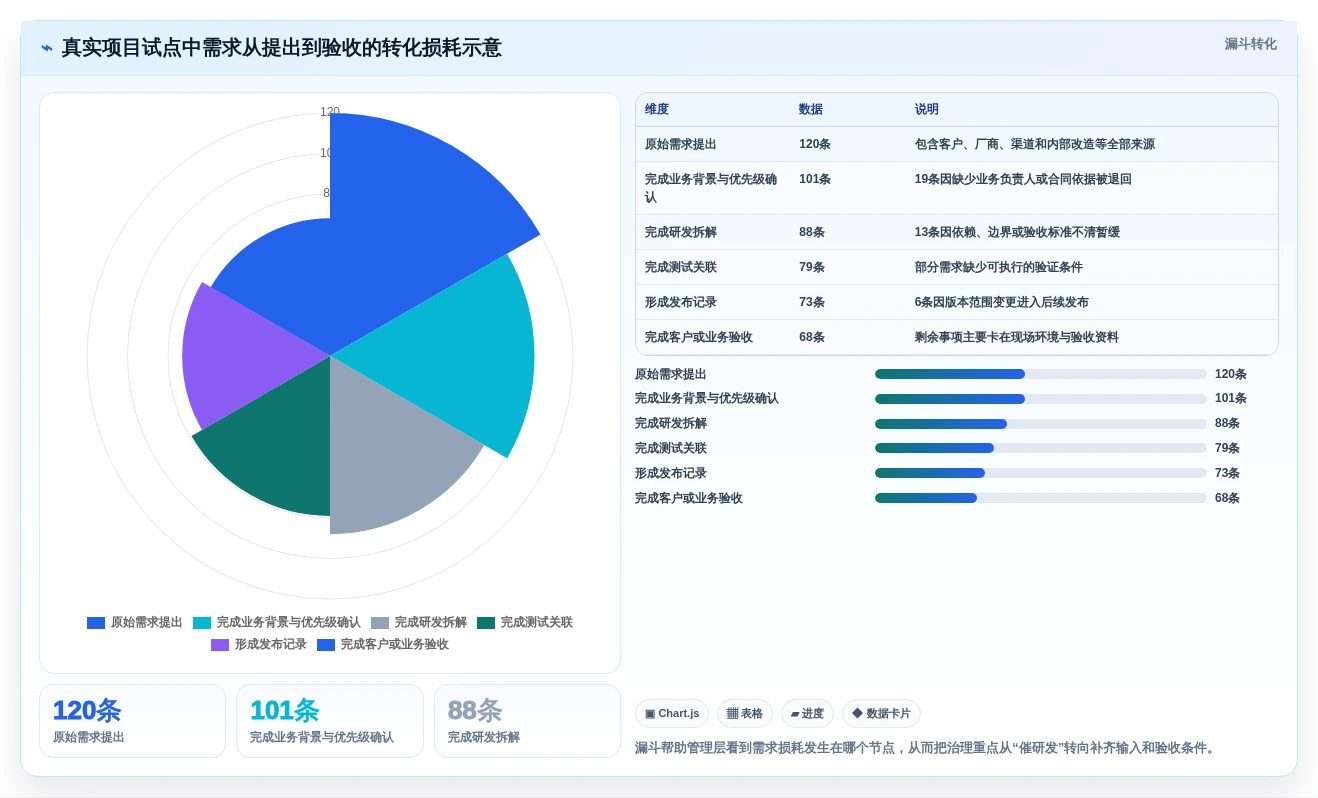
Task: Open the 101条 data card
Action: 330,721
